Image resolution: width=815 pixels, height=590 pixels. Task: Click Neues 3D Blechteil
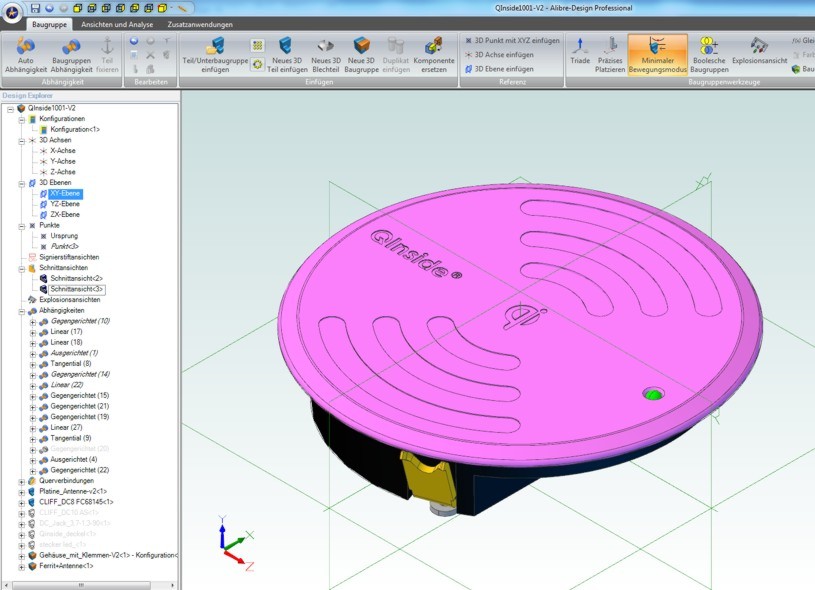[x=326, y=55]
